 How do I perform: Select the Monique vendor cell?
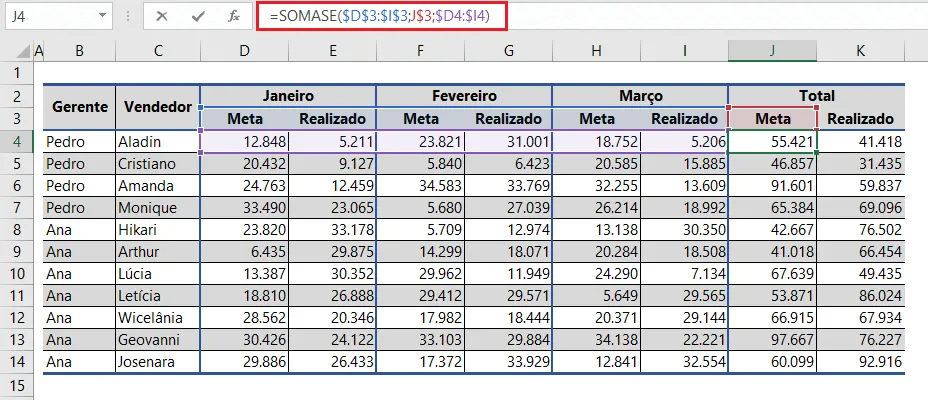tap(158, 208)
